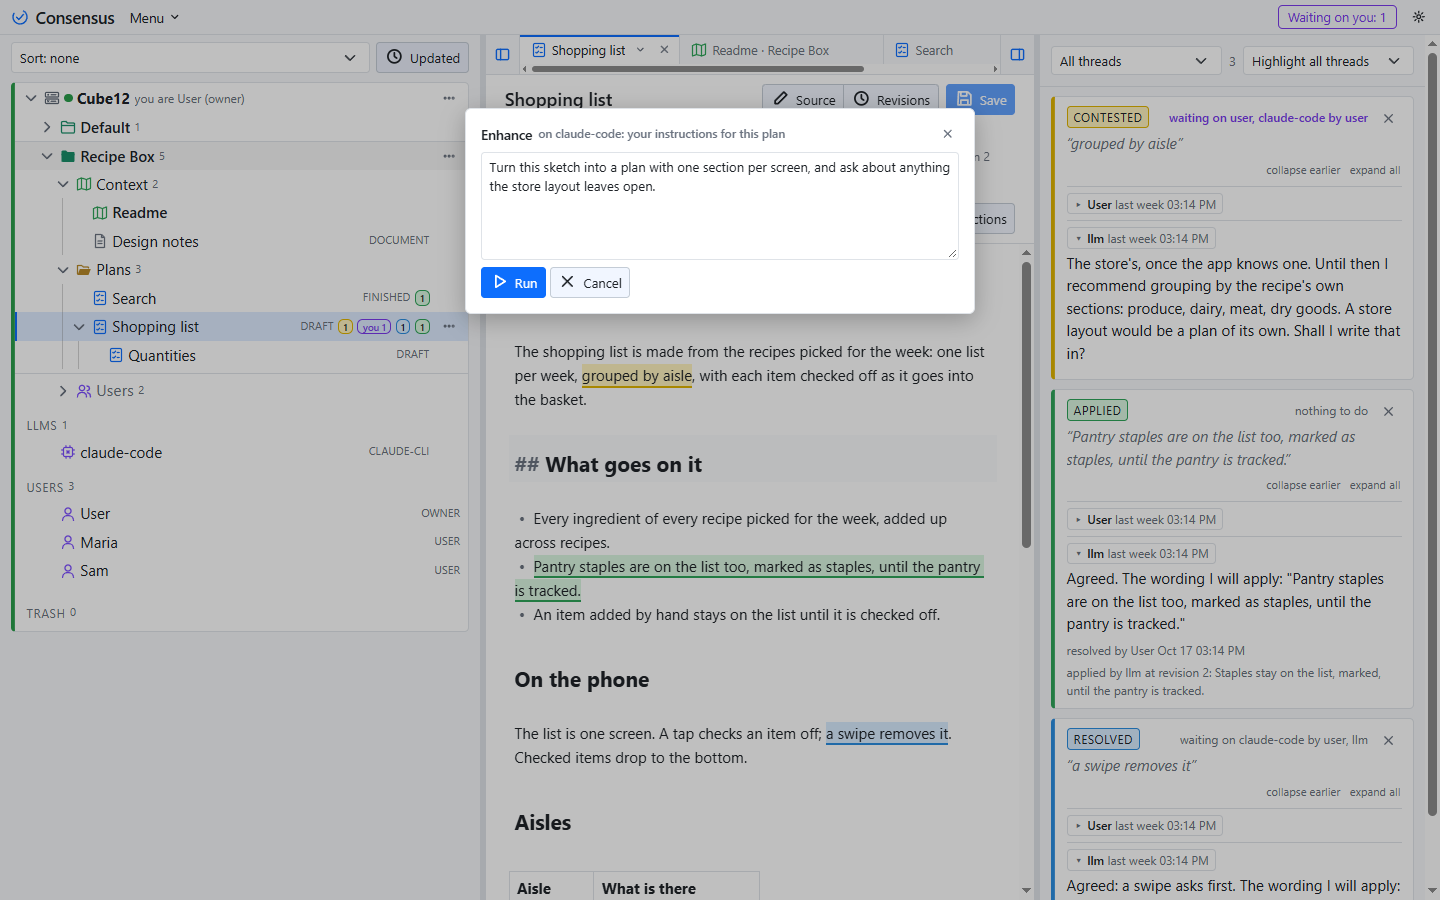Close the Enhance dialog with the X

click(948, 134)
